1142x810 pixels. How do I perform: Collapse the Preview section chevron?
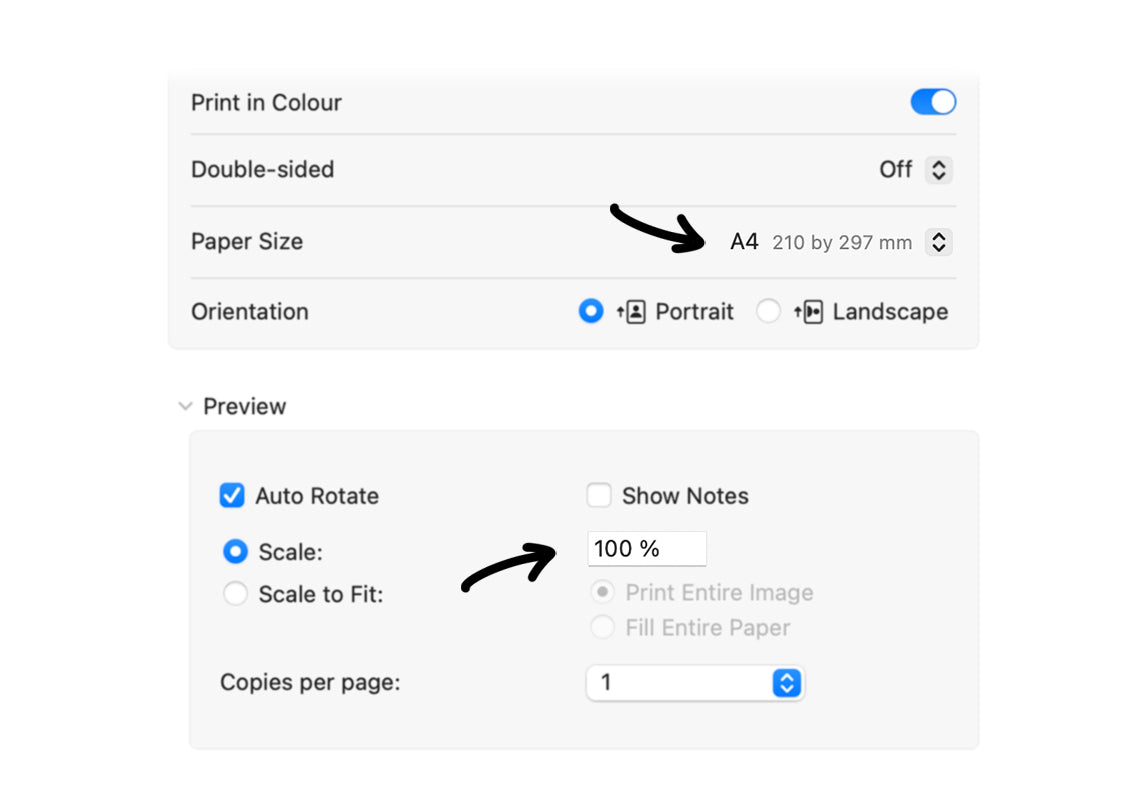pos(186,406)
